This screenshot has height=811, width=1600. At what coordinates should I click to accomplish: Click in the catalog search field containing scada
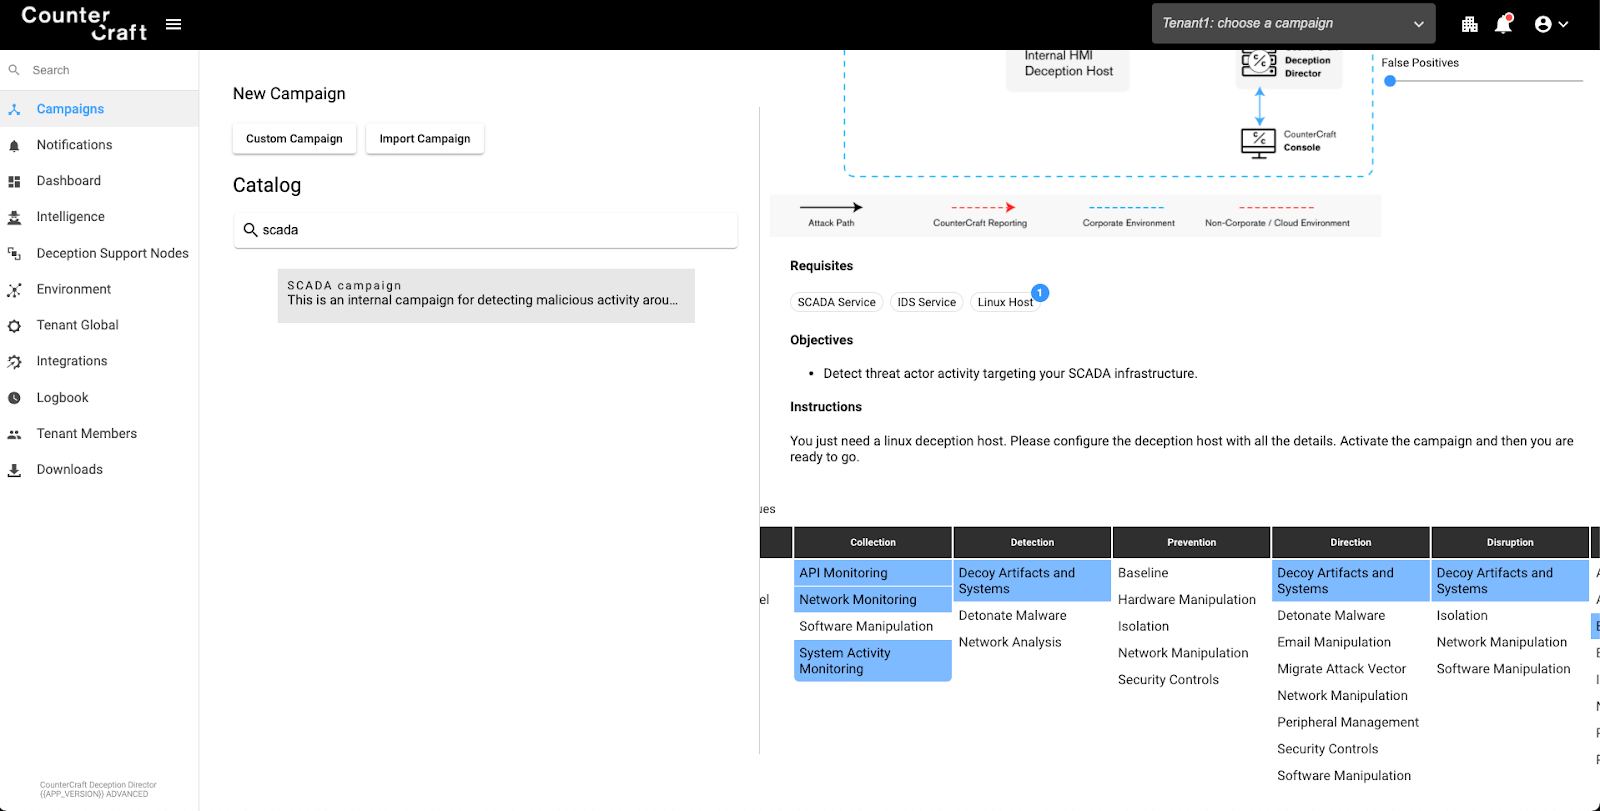point(486,230)
